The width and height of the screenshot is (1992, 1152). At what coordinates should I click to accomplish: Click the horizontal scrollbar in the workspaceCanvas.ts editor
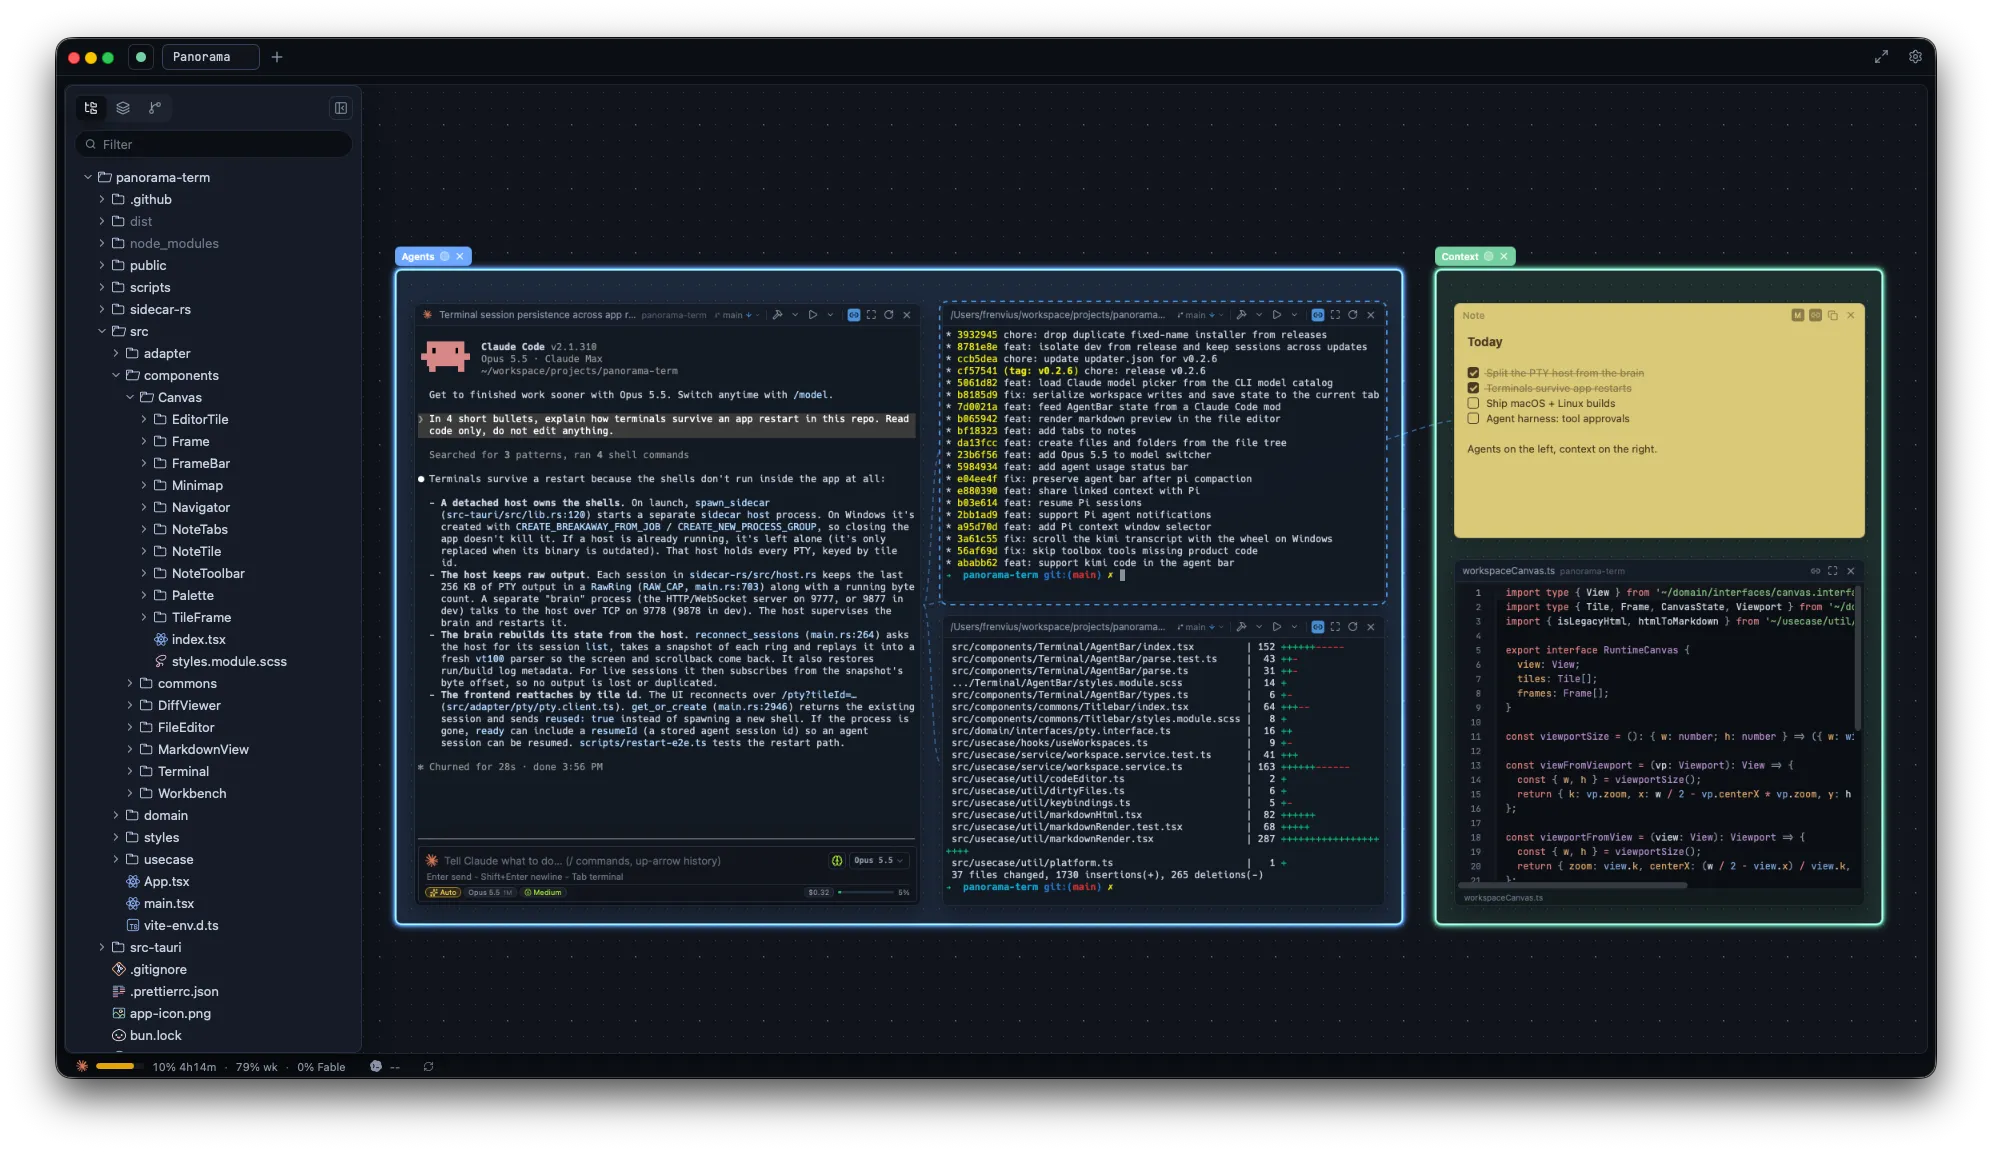[x=1572, y=885]
